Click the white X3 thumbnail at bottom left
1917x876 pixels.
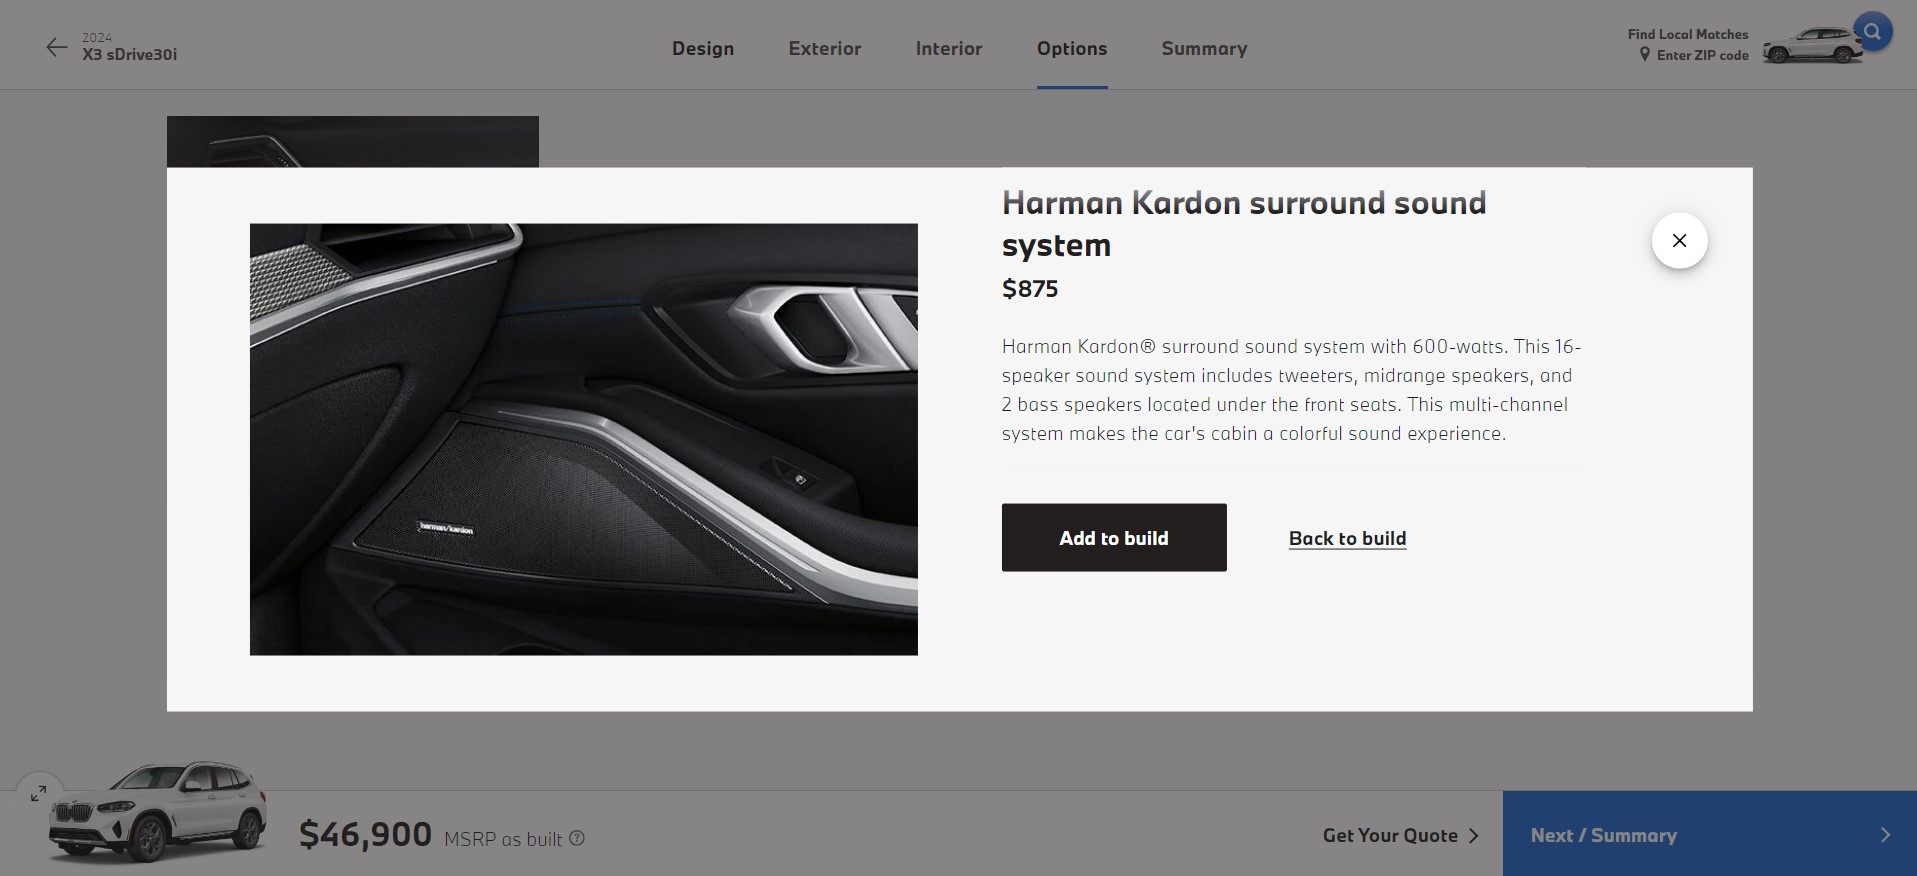(x=158, y=811)
